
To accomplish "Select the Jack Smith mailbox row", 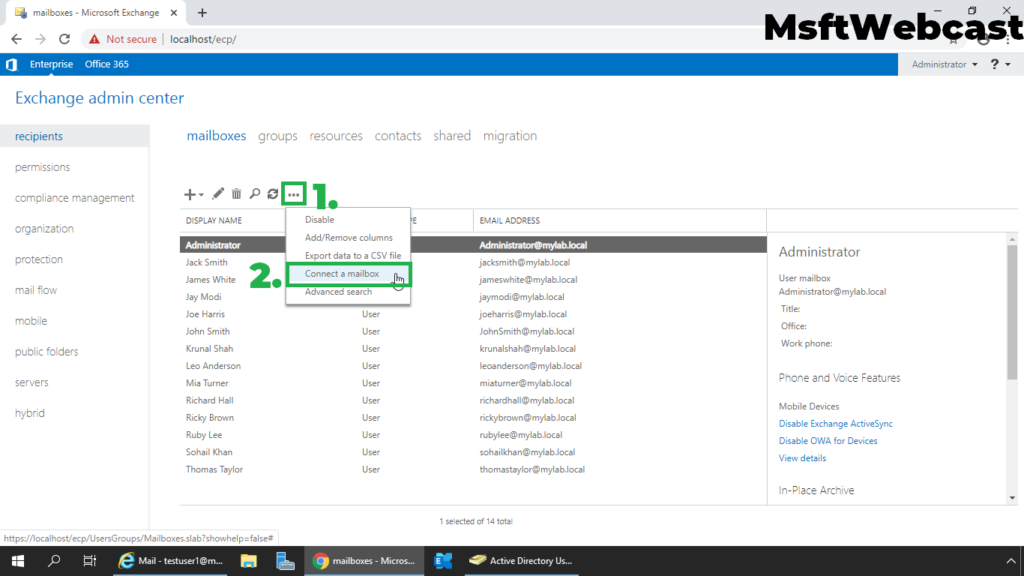I will pos(473,263).
